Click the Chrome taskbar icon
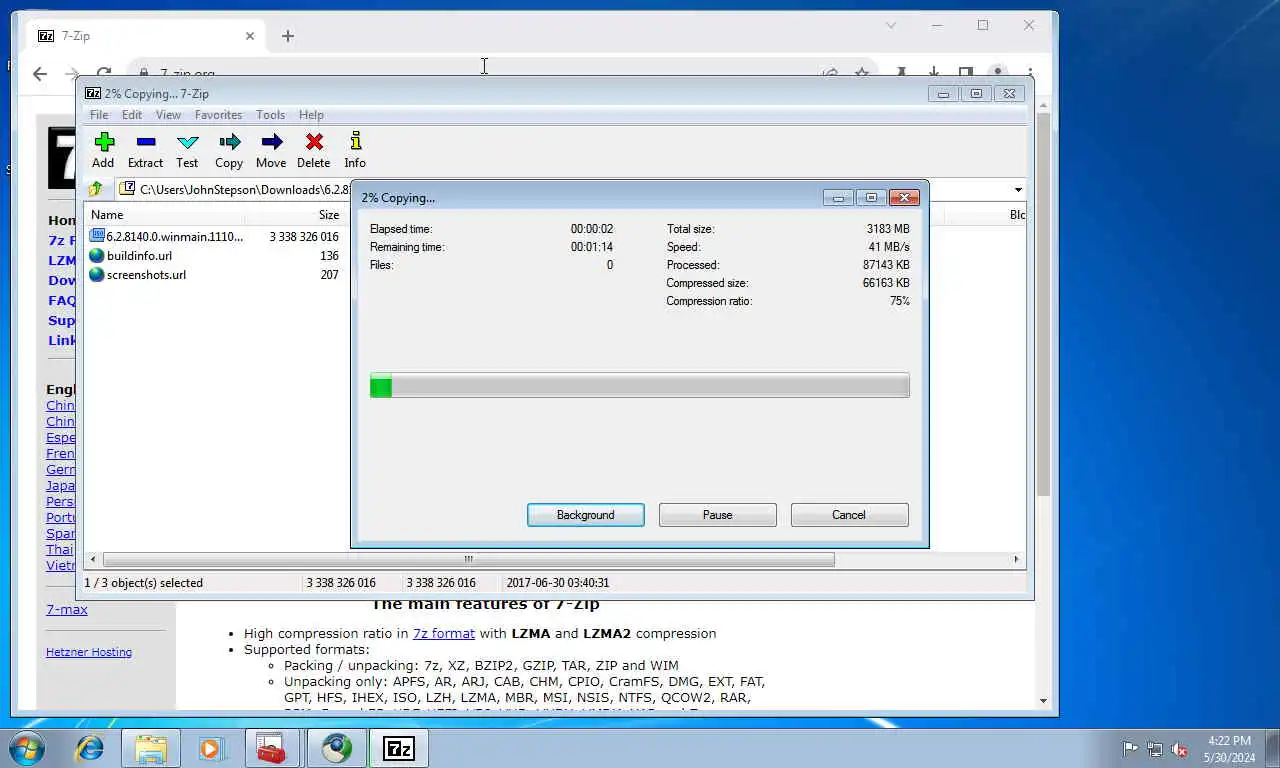The image size is (1280, 768). pos(336,748)
